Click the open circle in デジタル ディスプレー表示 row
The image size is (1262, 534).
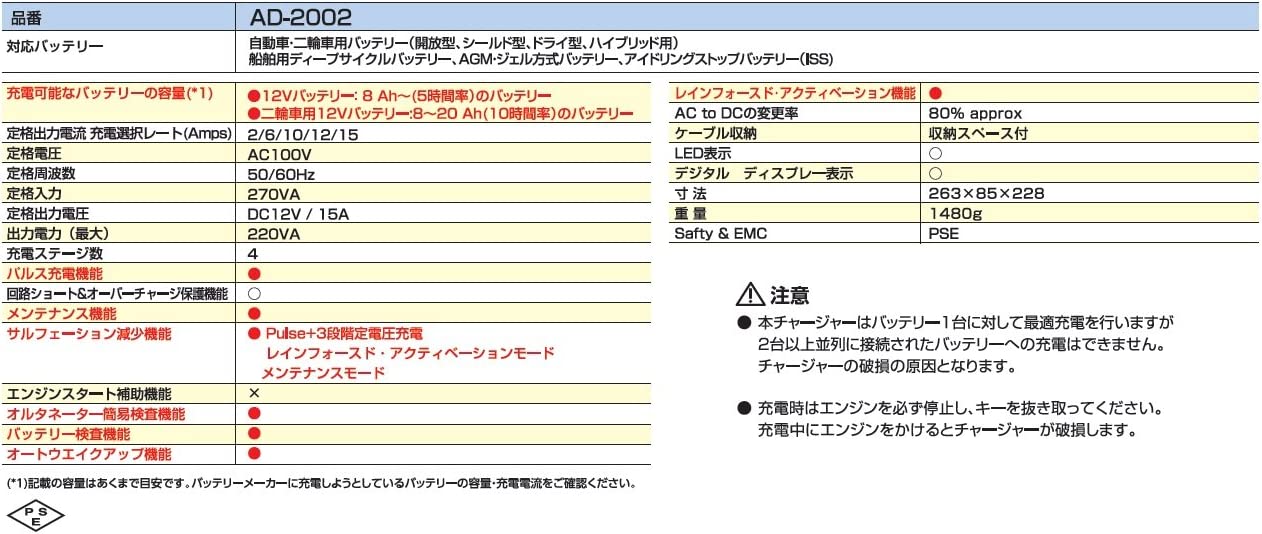click(935, 174)
